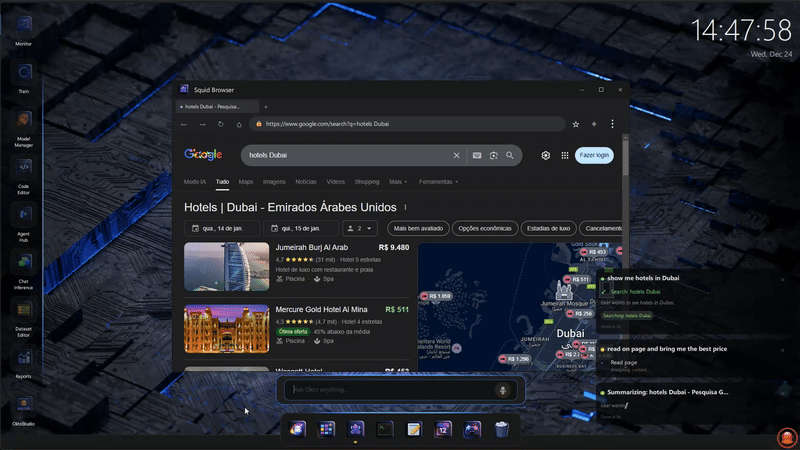800x450 pixels.
Task: Switch to the Maps search tab
Action: point(246,182)
